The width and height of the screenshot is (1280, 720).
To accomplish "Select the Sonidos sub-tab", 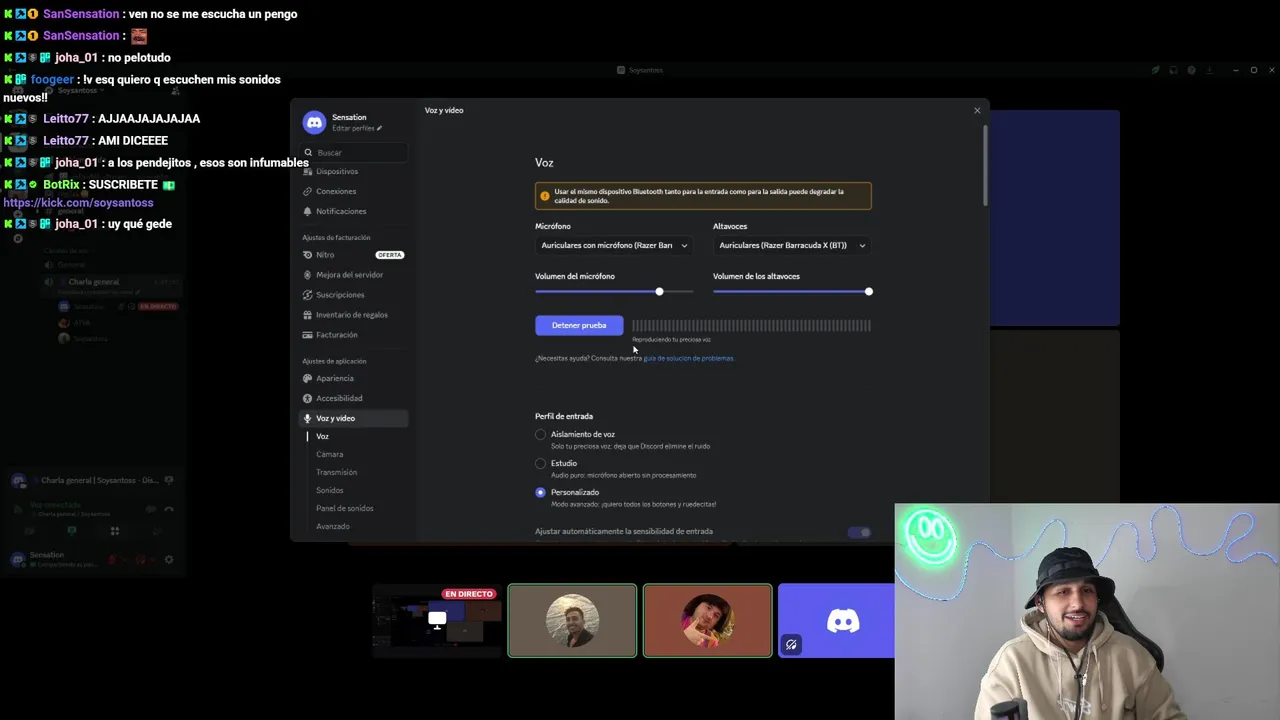I will coord(329,490).
